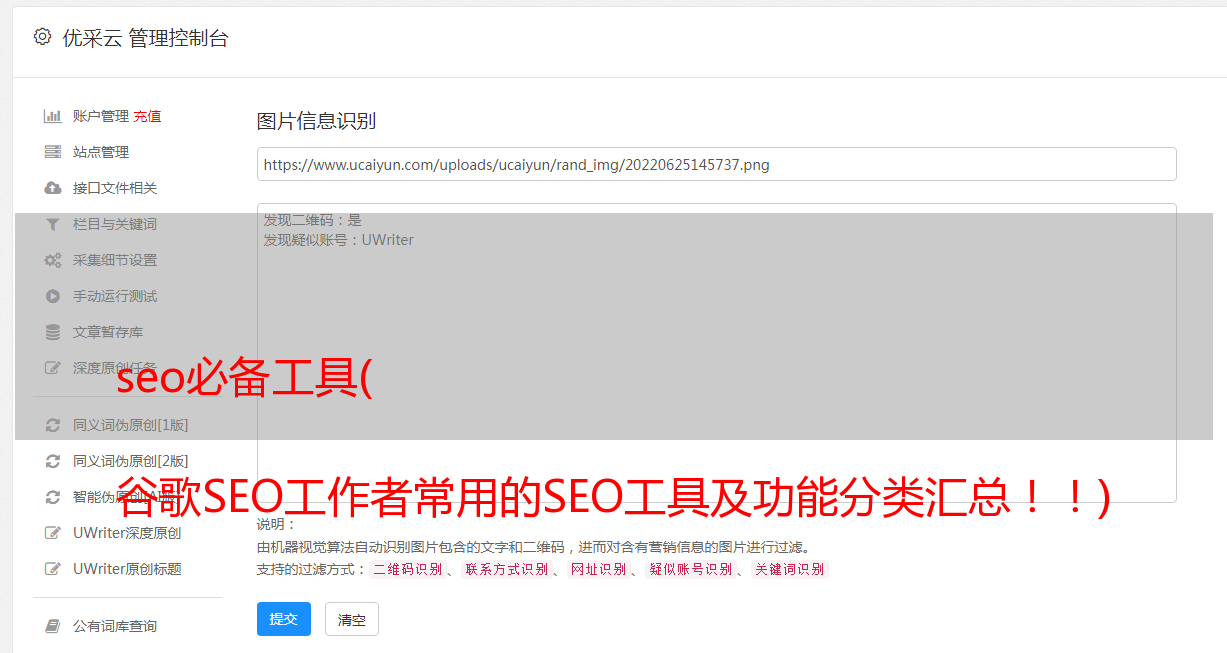Screen dimensions: 1227x653
Task: Click the 网址识别 tag
Action: click(598, 569)
